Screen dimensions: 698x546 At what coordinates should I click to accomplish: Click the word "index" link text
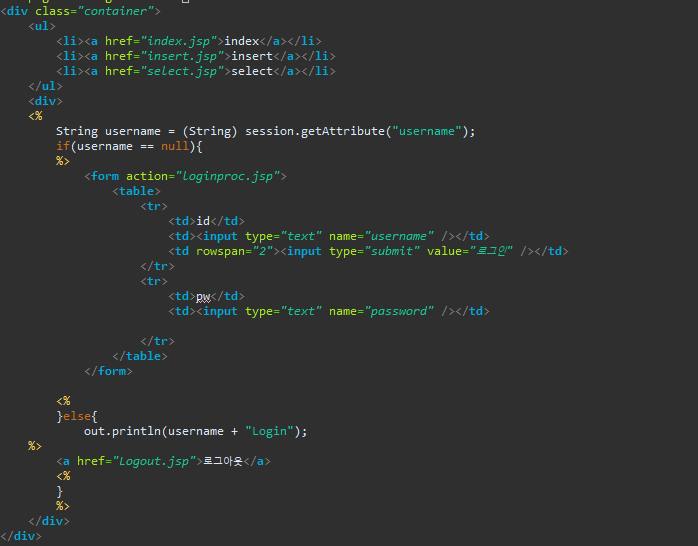241,41
